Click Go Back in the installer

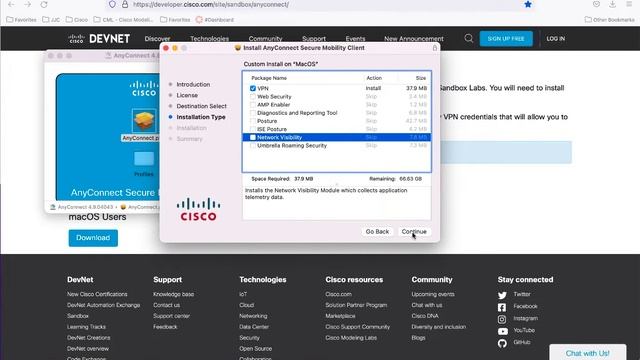[x=377, y=231]
